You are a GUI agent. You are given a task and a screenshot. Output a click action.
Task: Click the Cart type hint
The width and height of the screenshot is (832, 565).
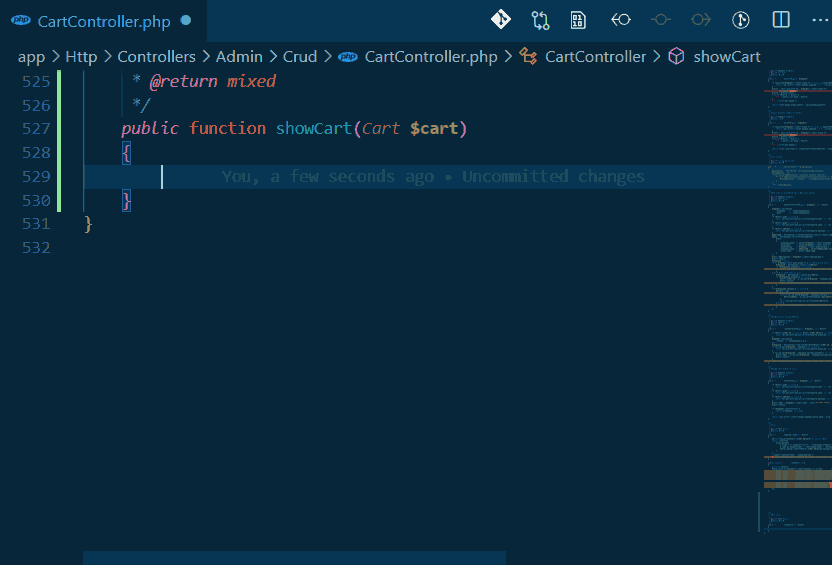click(x=381, y=128)
